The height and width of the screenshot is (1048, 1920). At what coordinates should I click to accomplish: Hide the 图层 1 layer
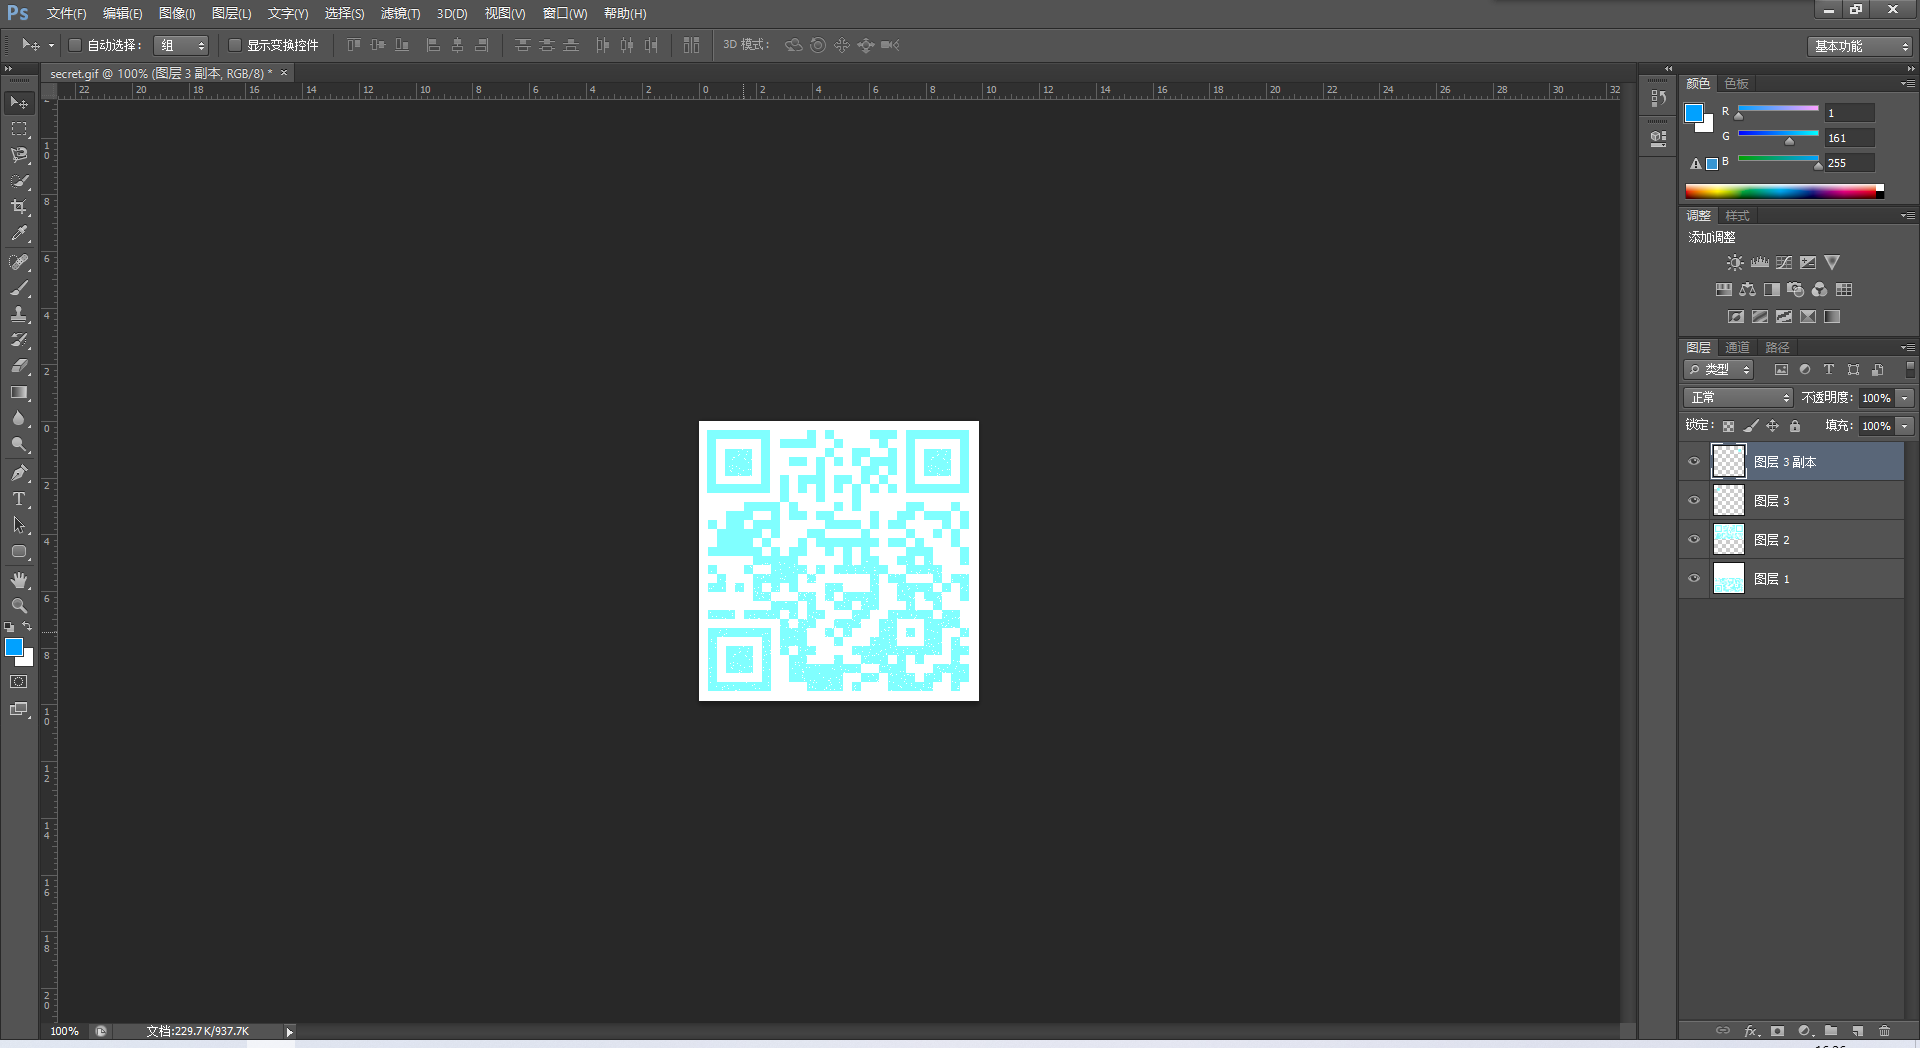1694,579
